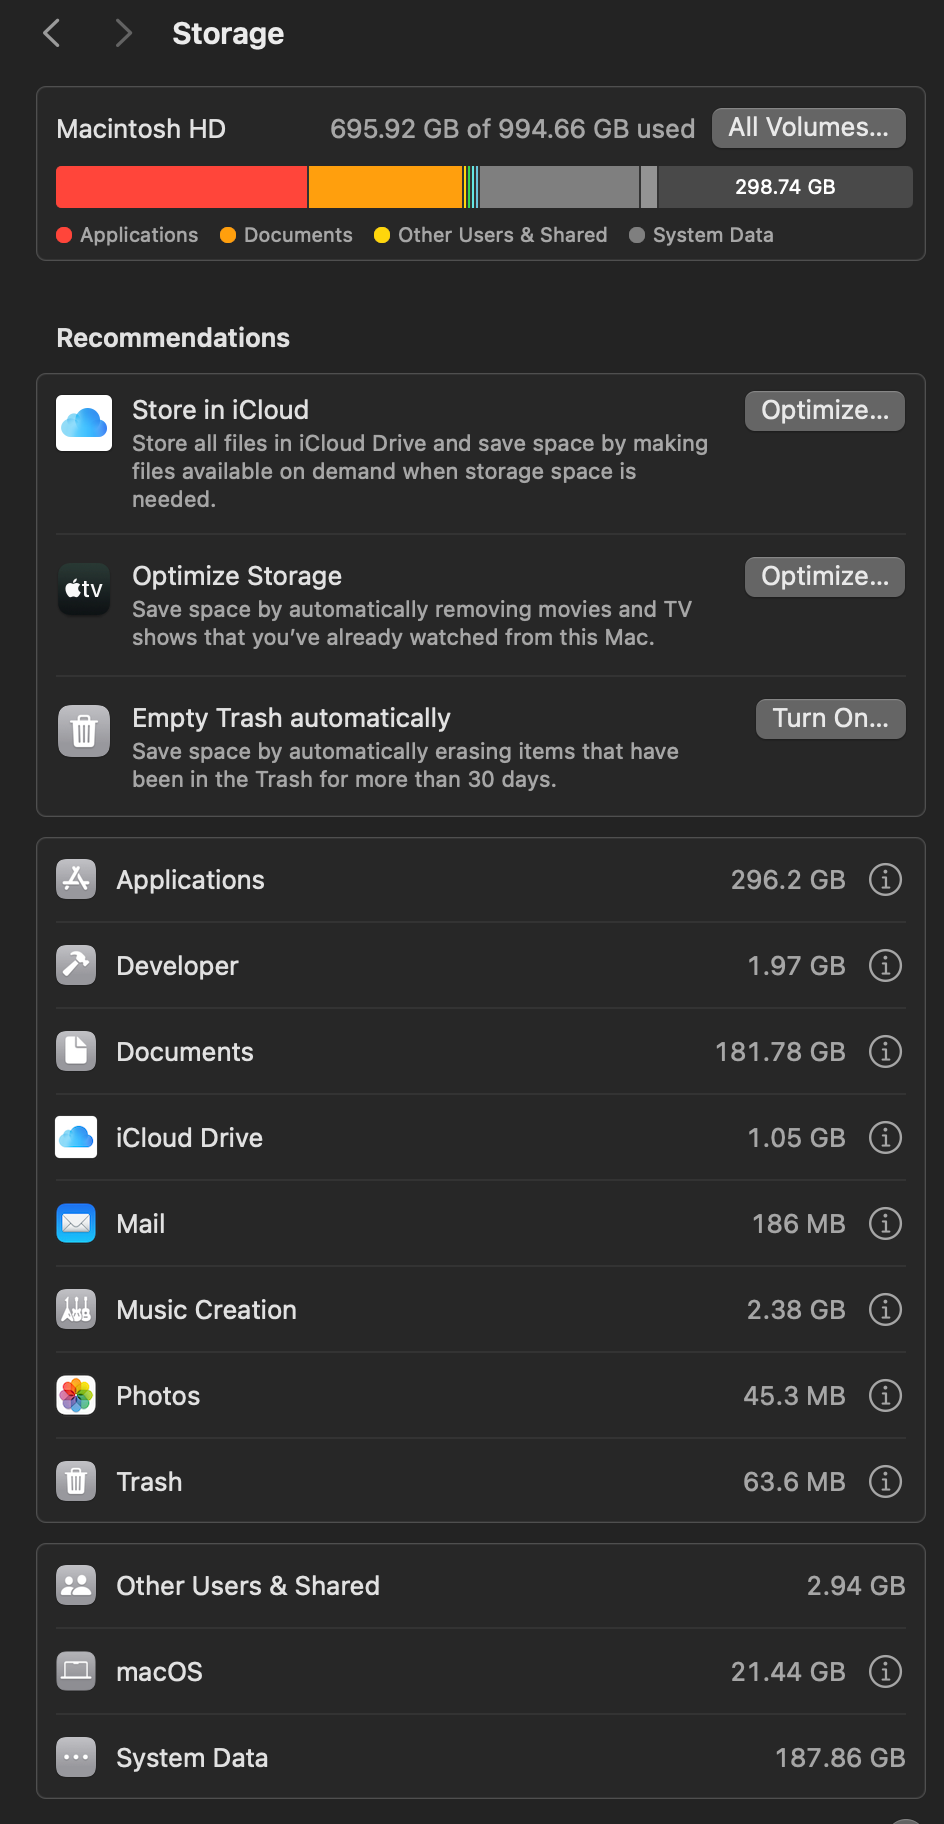
Task: Click the 45.3 MB Photos size
Action: [794, 1396]
